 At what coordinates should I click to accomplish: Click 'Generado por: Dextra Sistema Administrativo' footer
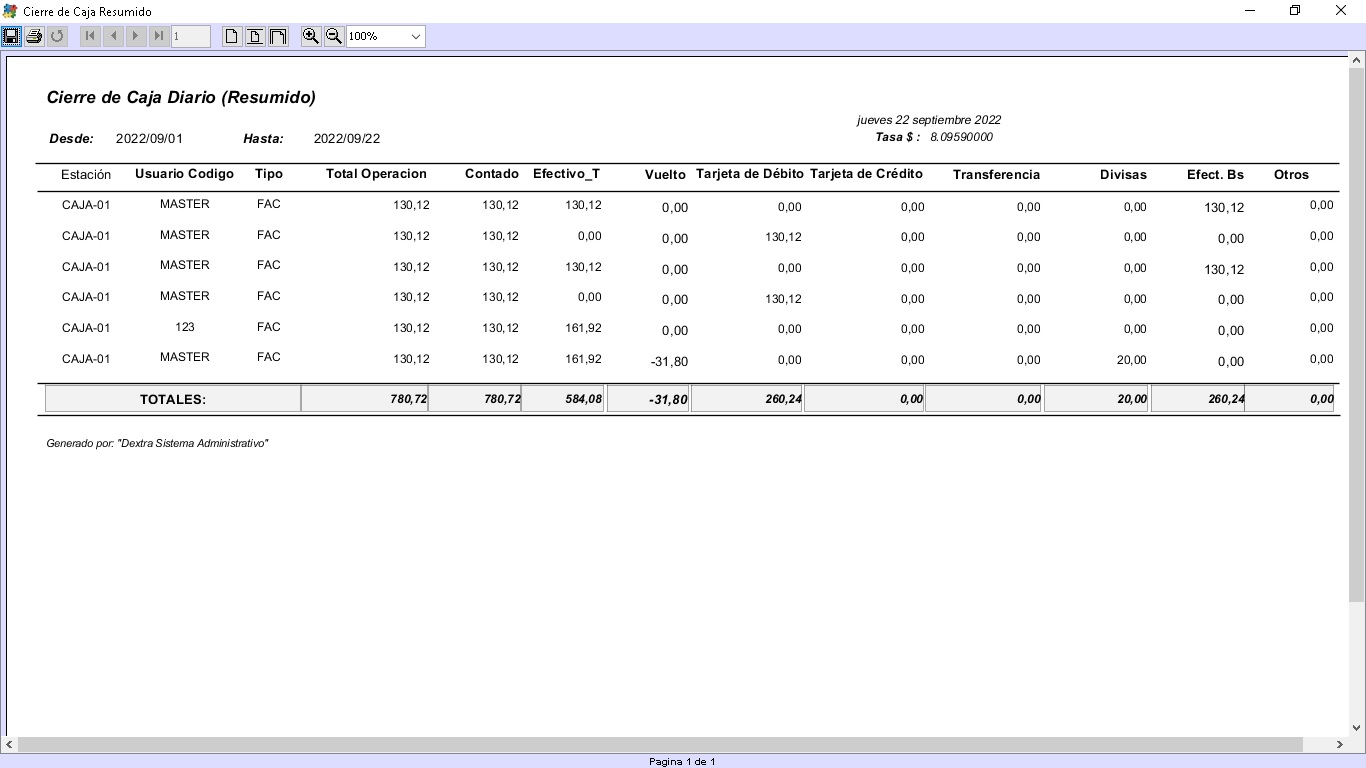157,443
